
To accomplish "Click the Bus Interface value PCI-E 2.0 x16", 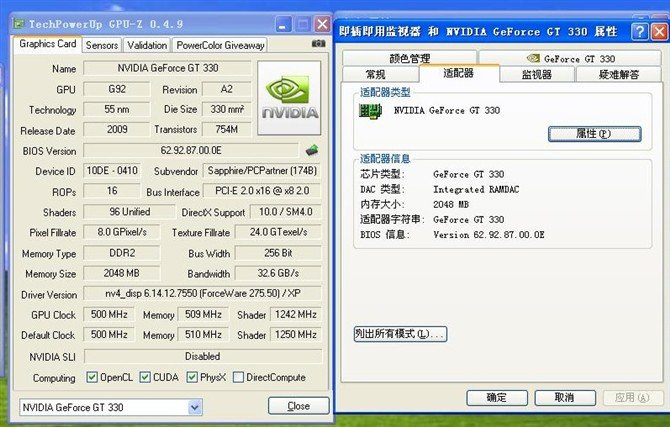I will point(262,191).
